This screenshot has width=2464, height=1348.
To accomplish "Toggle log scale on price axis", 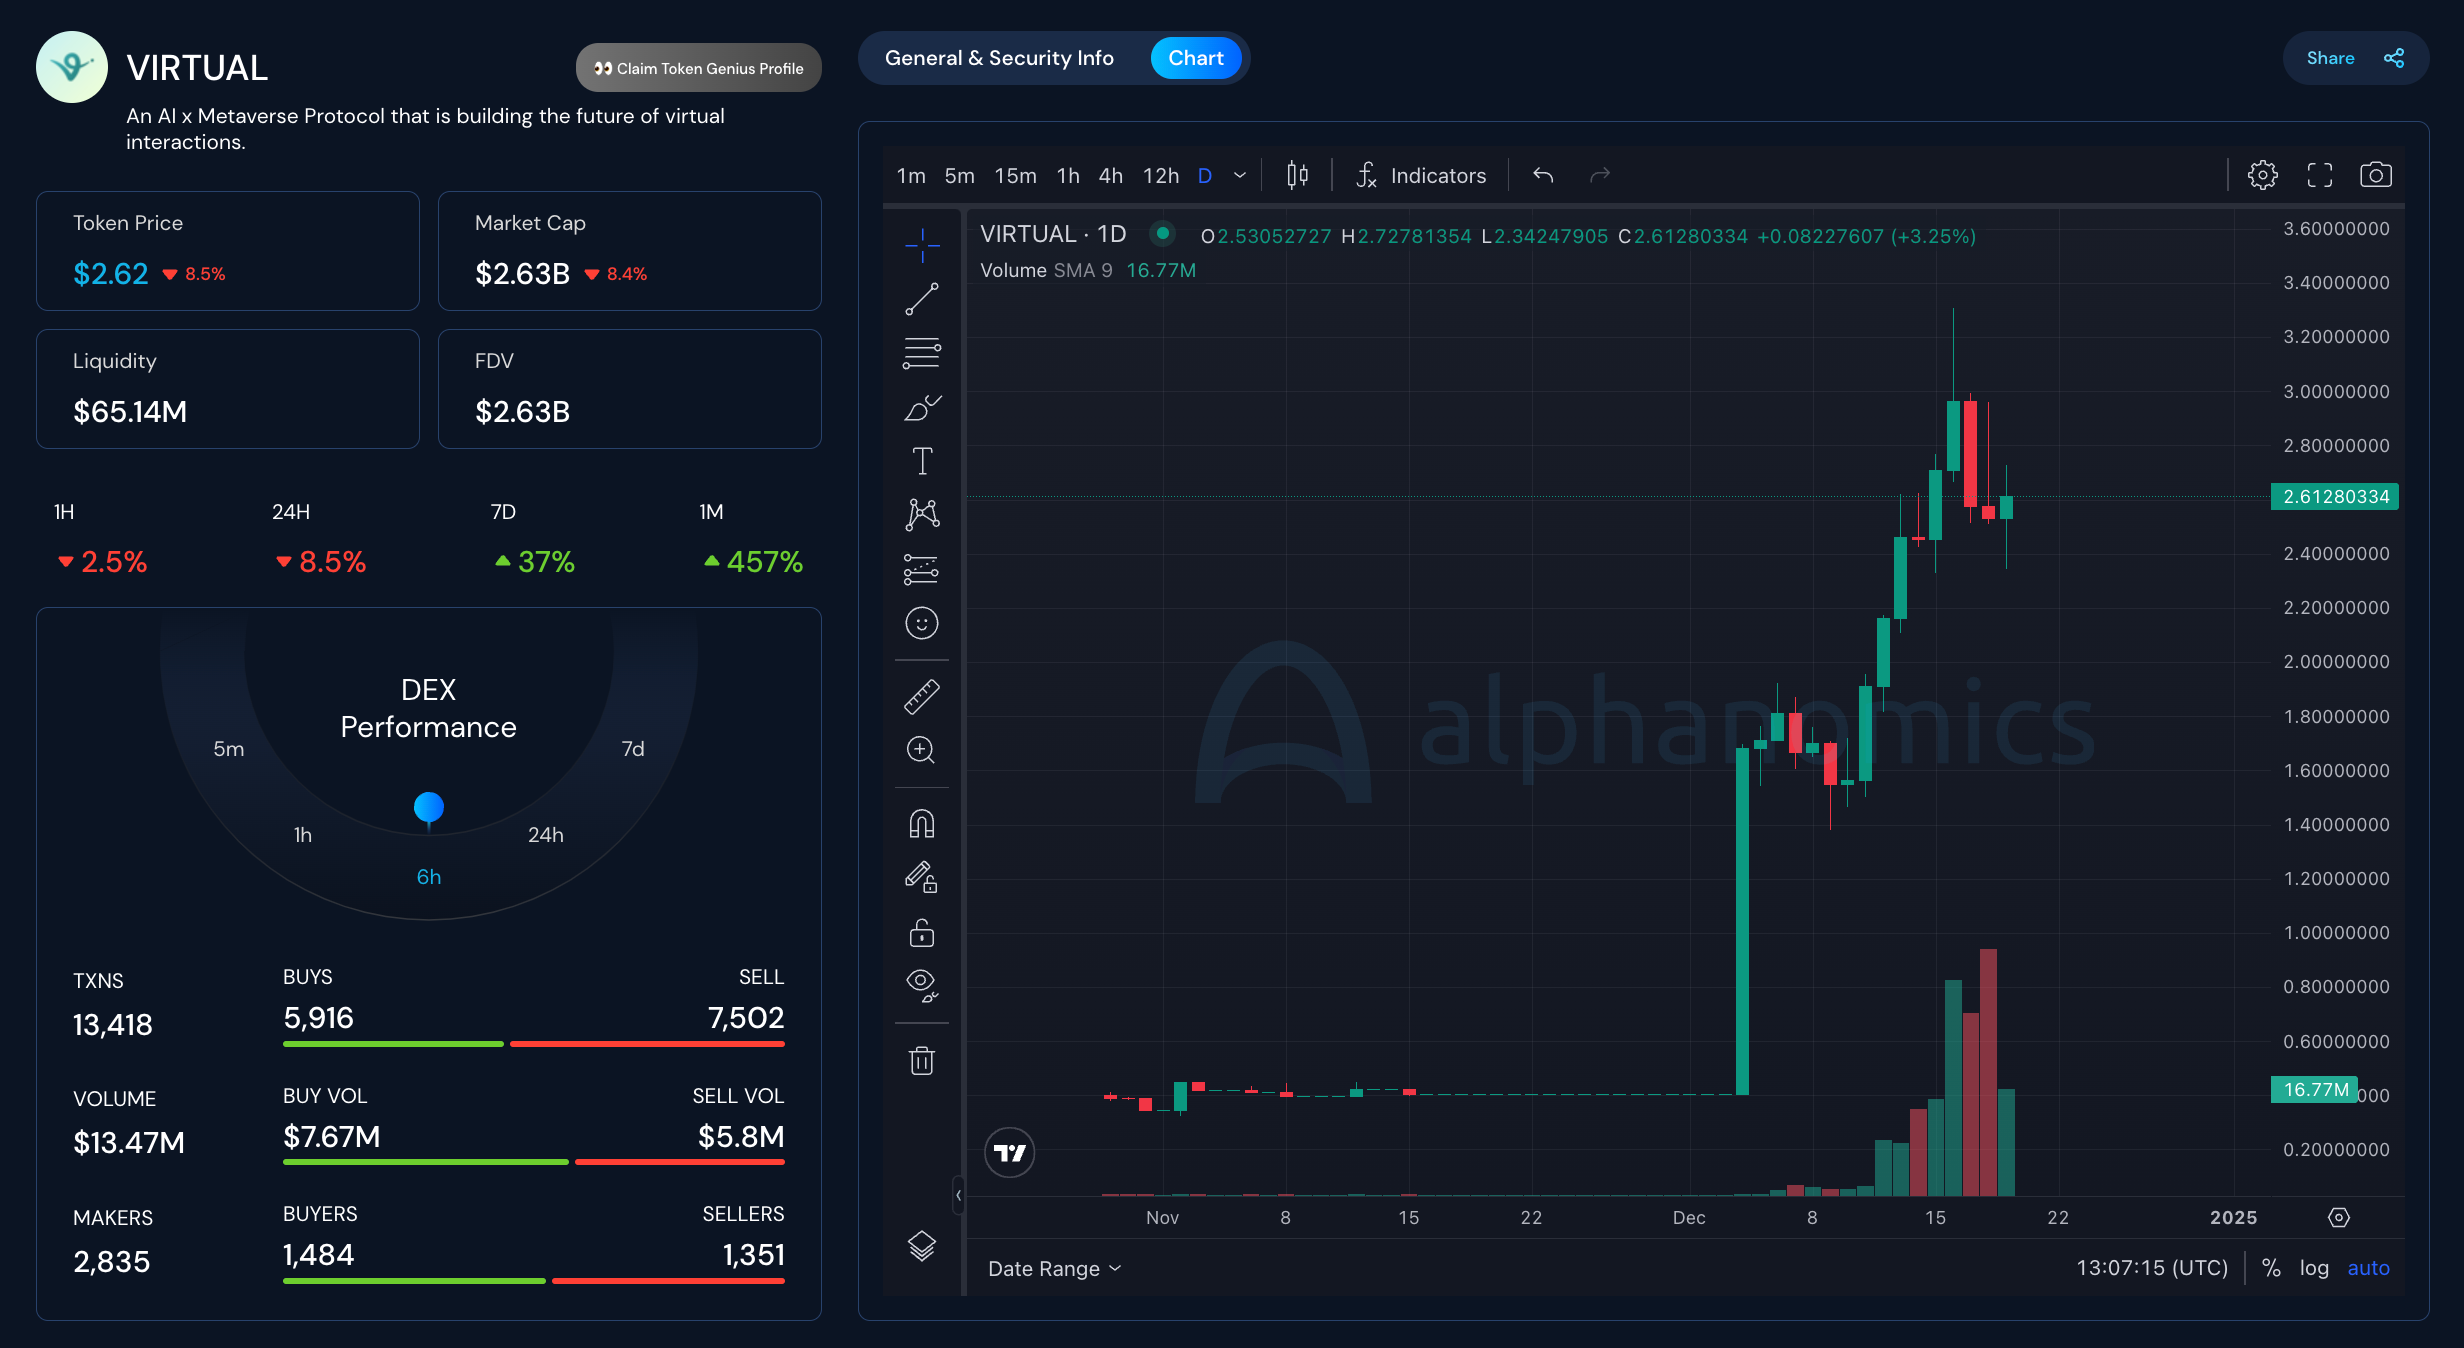I will pyautogui.click(x=2313, y=1268).
